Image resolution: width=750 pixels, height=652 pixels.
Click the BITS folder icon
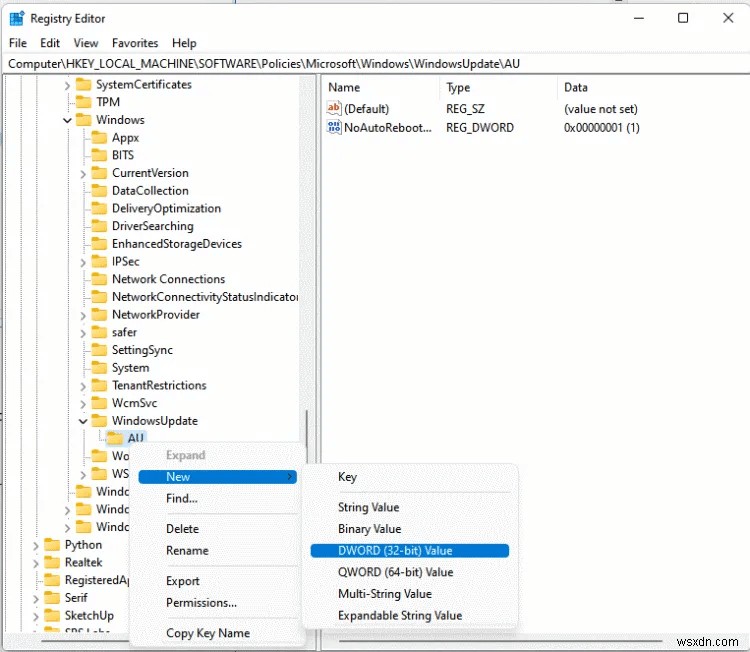tap(99, 155)
